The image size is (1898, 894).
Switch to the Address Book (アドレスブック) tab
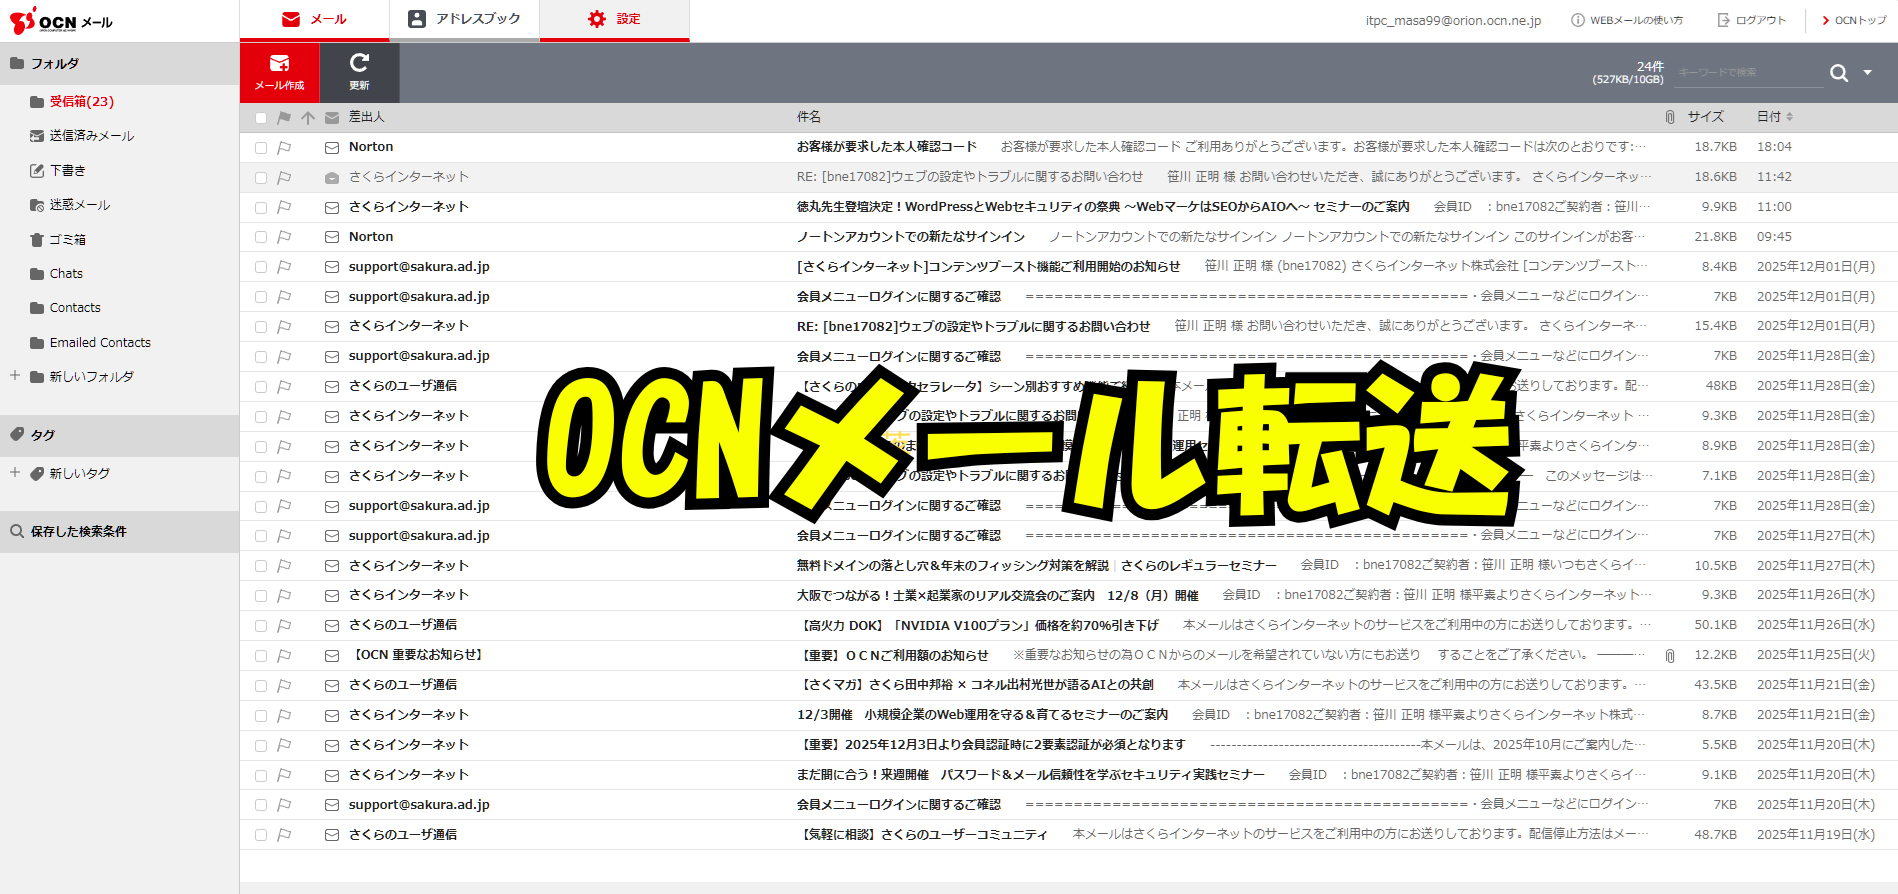click(465, 19)
